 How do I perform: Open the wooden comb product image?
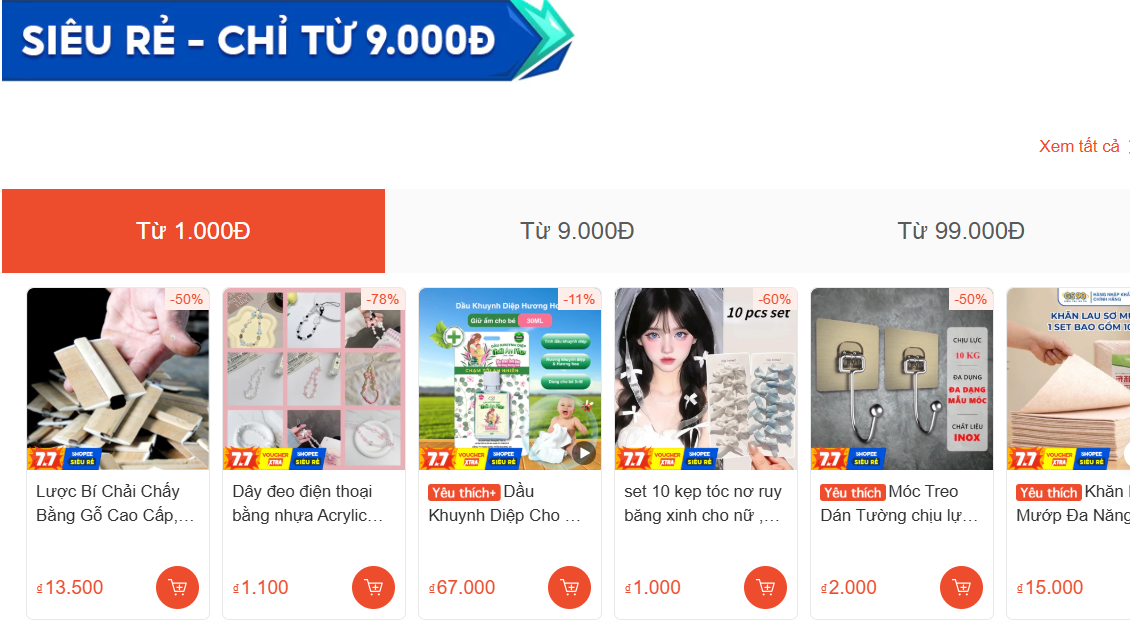pos(118,379)
